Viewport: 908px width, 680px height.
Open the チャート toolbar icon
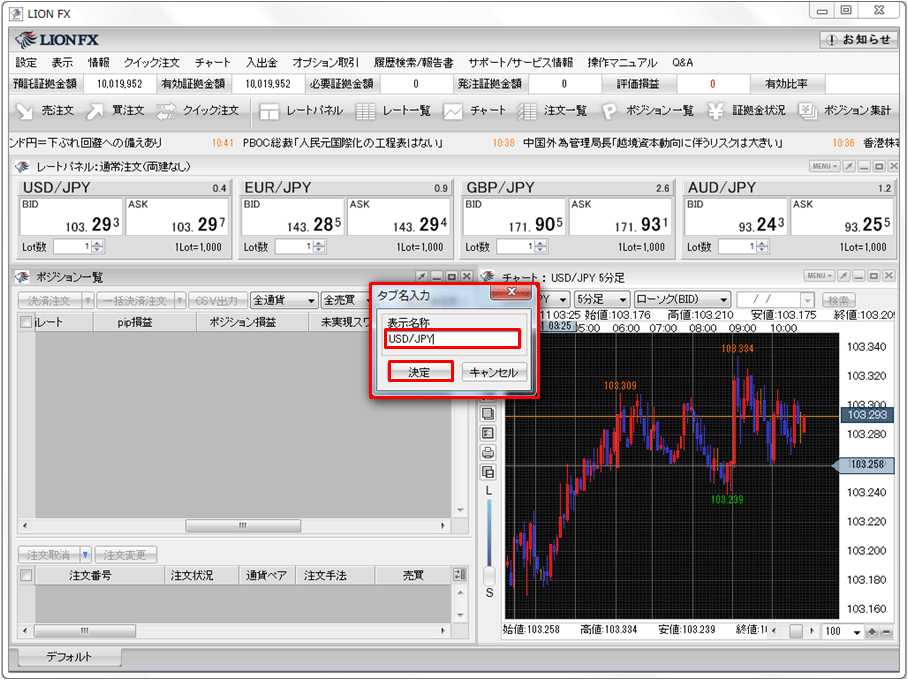pos(453,111)
